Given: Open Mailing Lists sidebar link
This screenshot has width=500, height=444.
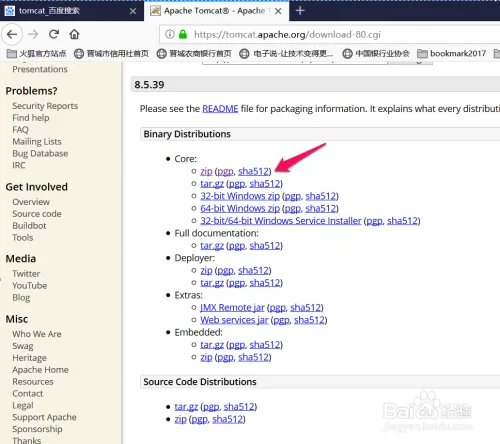Looking at the screenshot, I should (37, 142).
